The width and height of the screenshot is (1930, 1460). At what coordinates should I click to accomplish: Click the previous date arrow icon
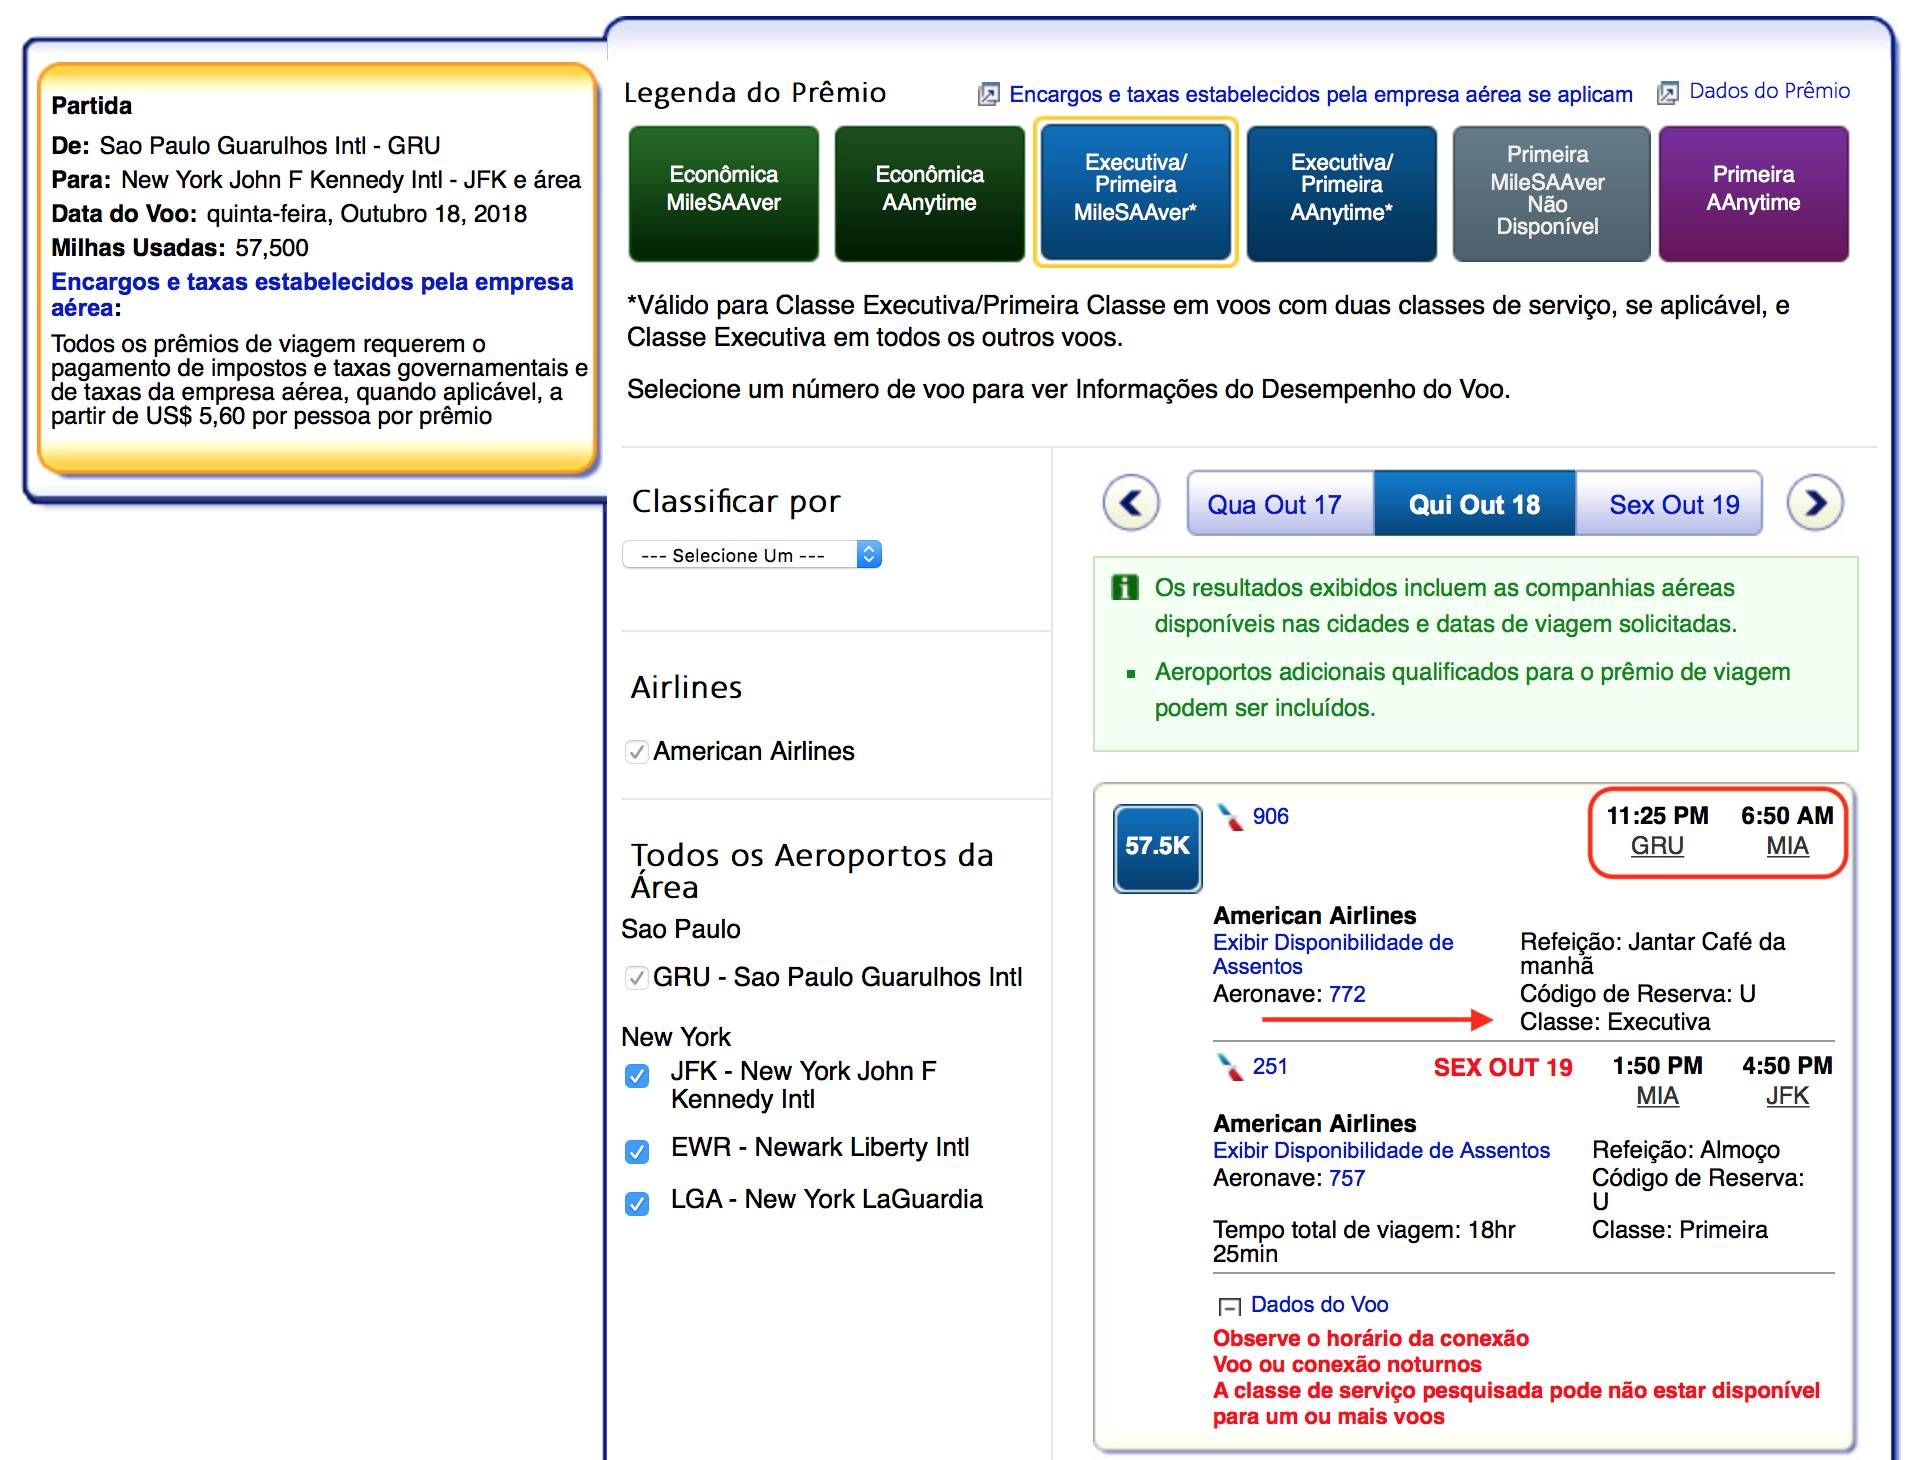point(1131,503)
